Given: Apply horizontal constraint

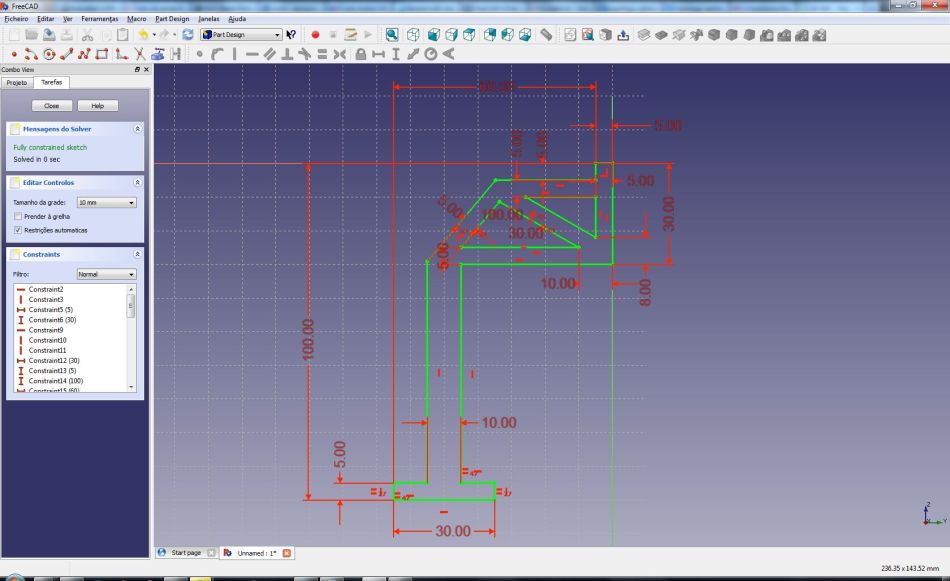Looking at the screenshot, I should pos(252,54).
